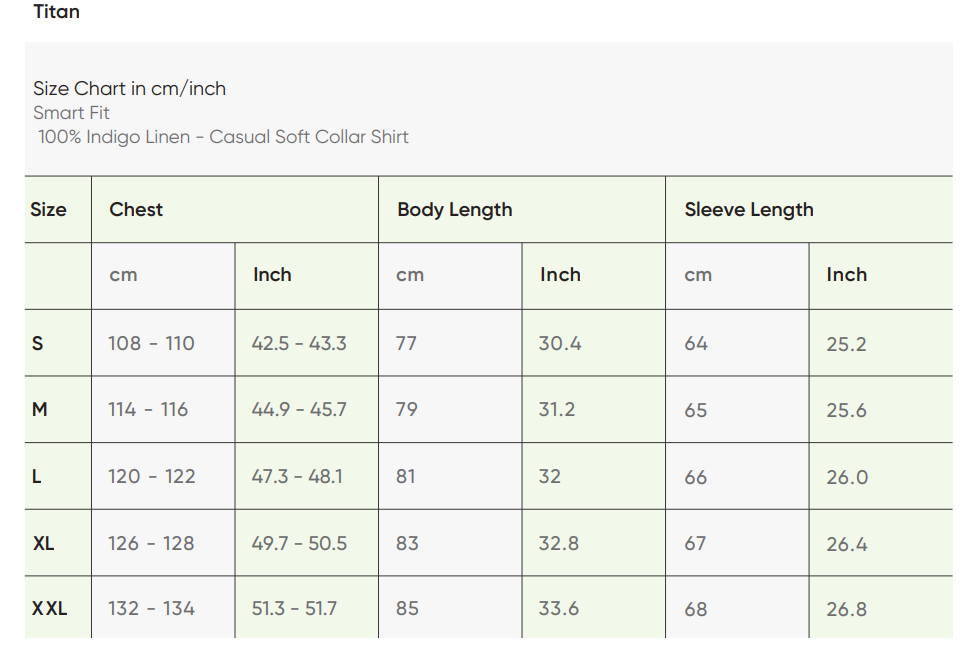Click the Titan heading text

point(56,12)
